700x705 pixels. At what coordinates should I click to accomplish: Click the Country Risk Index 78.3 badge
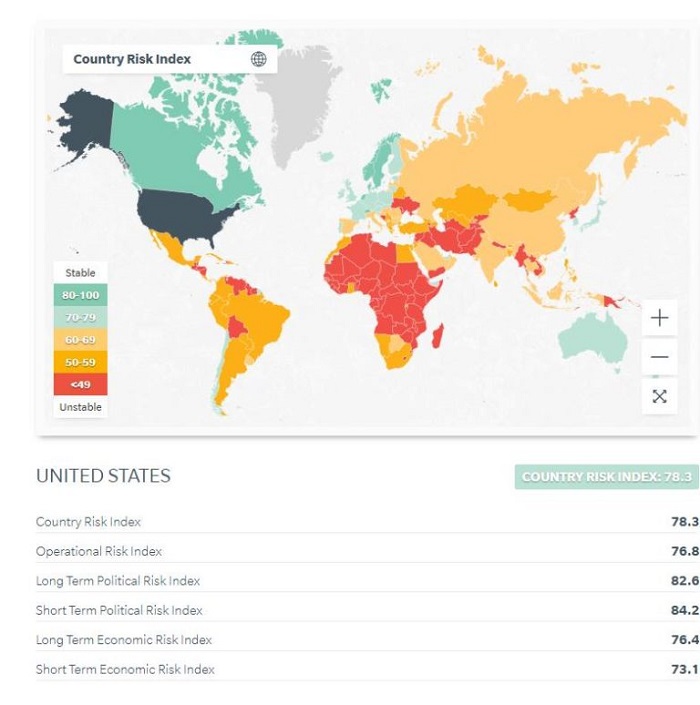[x=606, y=477]
